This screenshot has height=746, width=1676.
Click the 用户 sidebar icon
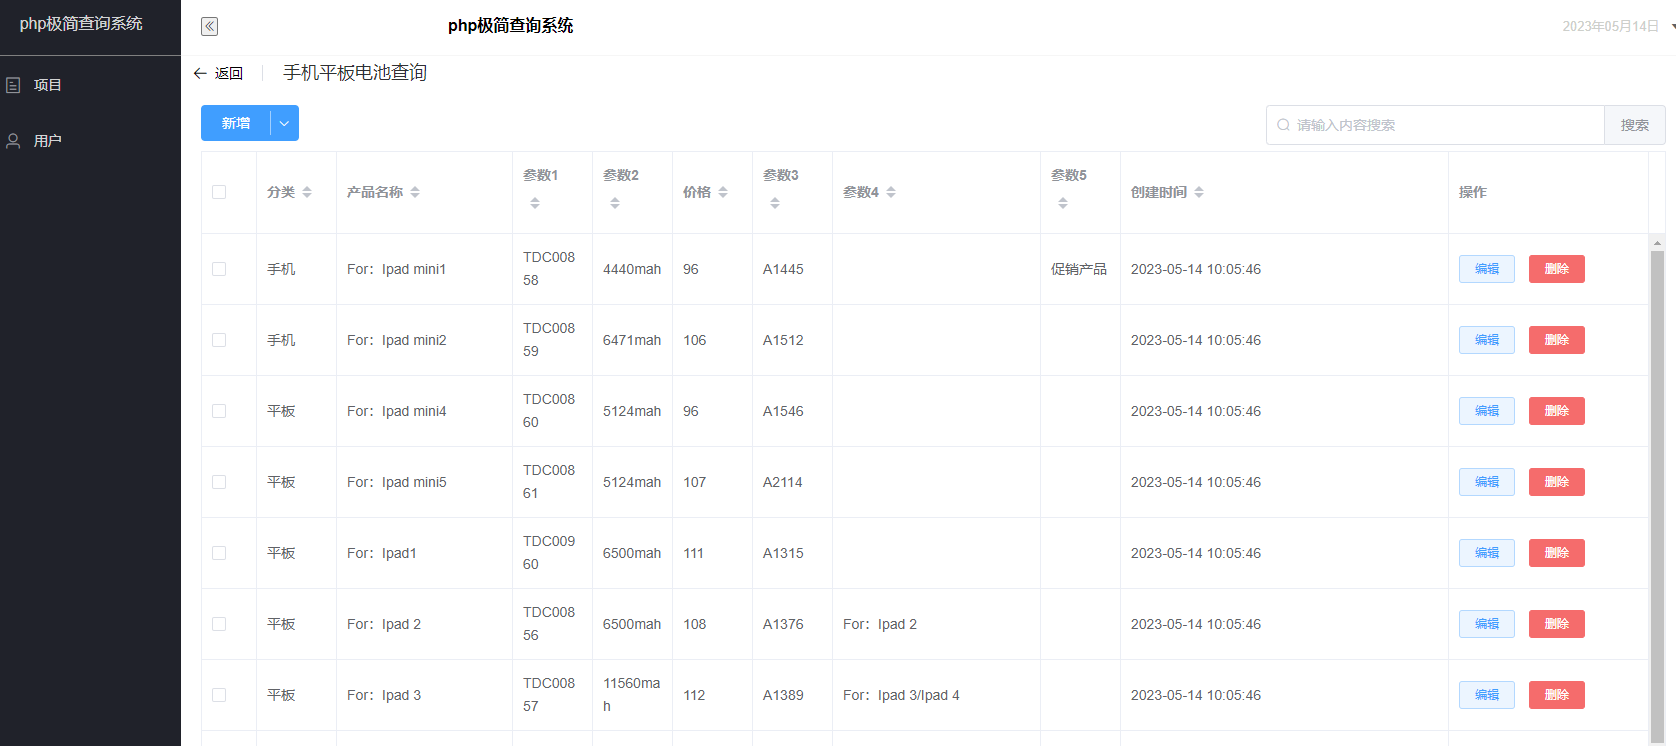(13, 141)
